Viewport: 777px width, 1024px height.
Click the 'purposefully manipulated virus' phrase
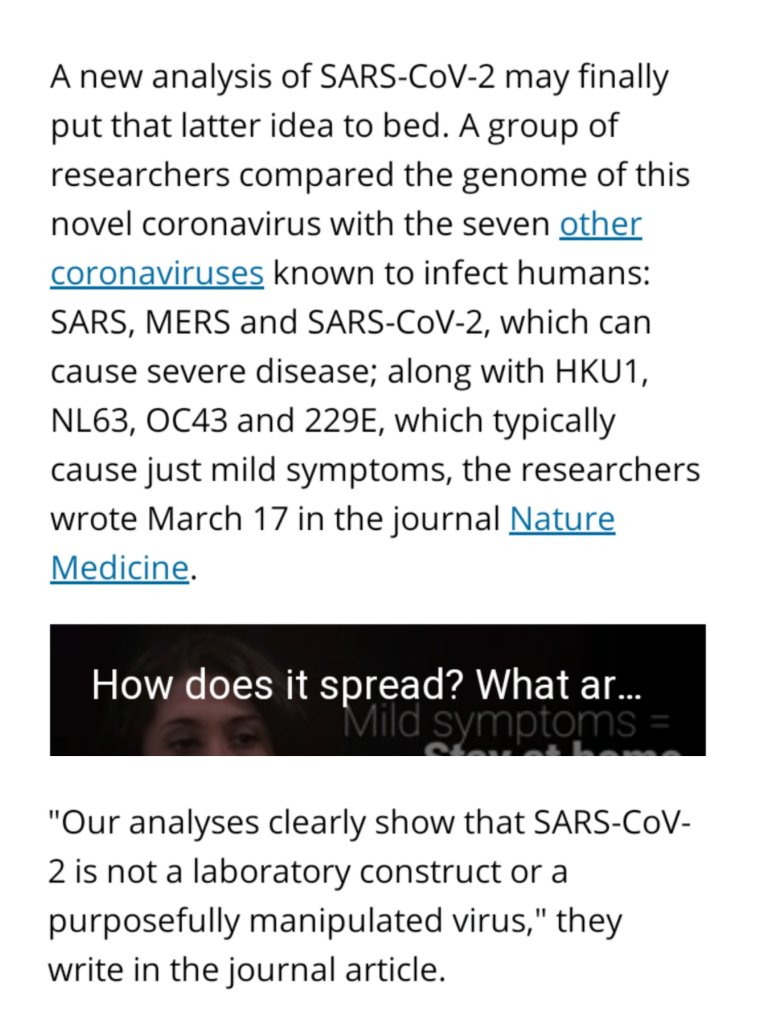300,920
